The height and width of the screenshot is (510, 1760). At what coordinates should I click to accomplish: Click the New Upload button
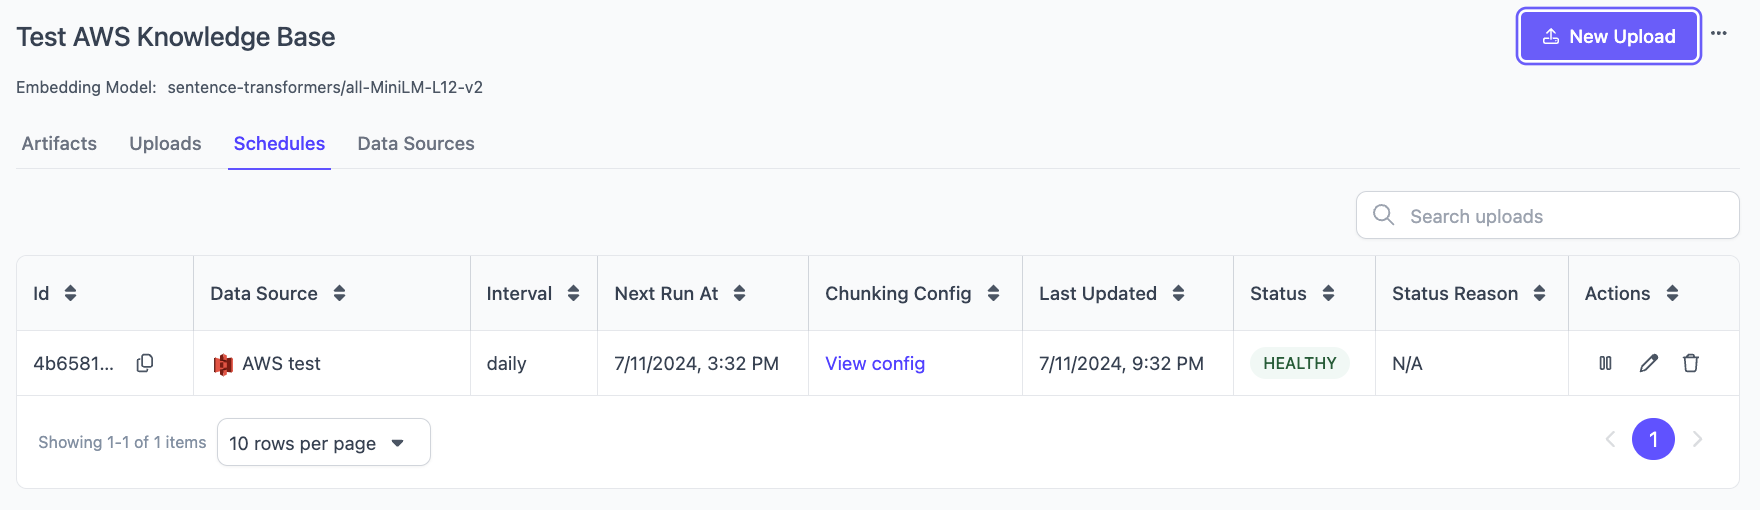pos(1608,36)
